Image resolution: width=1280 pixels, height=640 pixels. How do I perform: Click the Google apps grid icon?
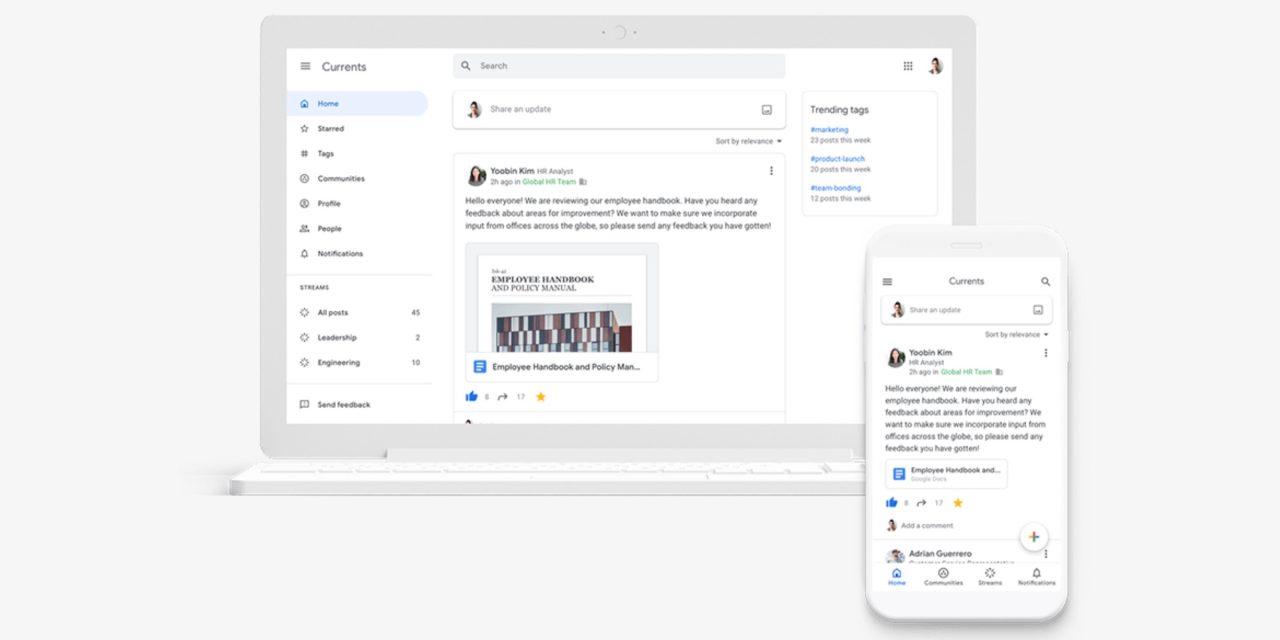click(908, 66)
